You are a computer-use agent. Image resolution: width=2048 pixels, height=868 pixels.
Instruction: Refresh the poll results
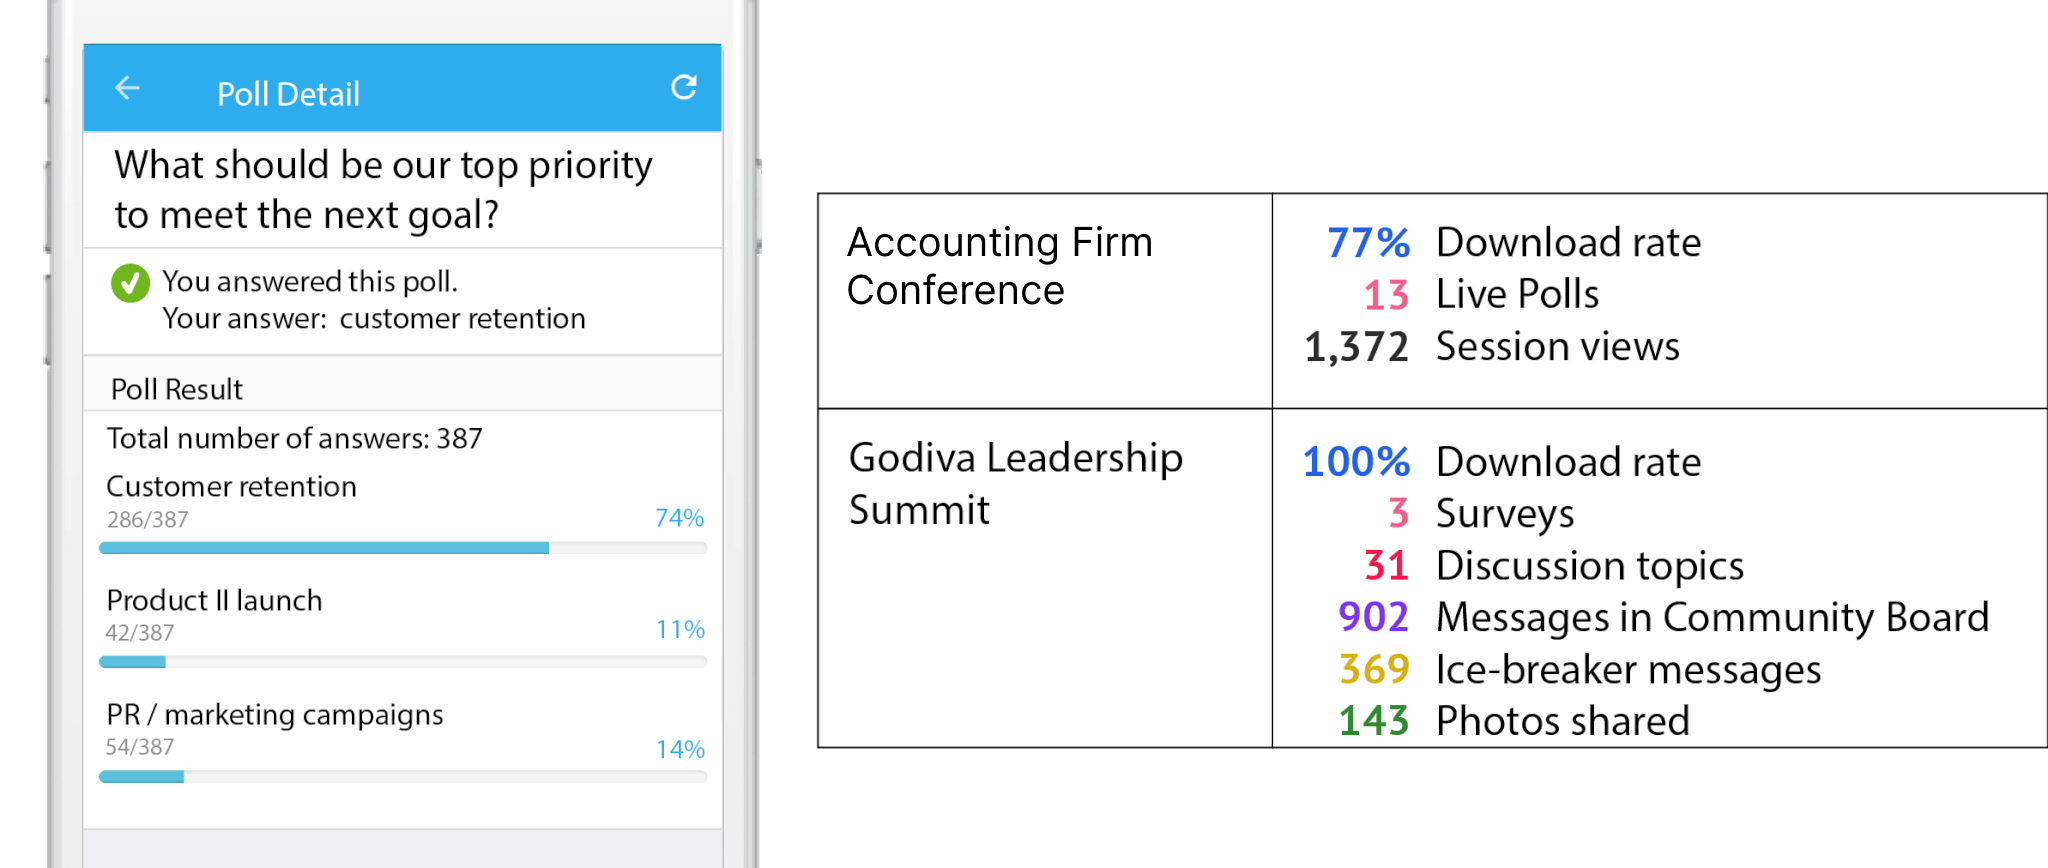click(684, 87)
